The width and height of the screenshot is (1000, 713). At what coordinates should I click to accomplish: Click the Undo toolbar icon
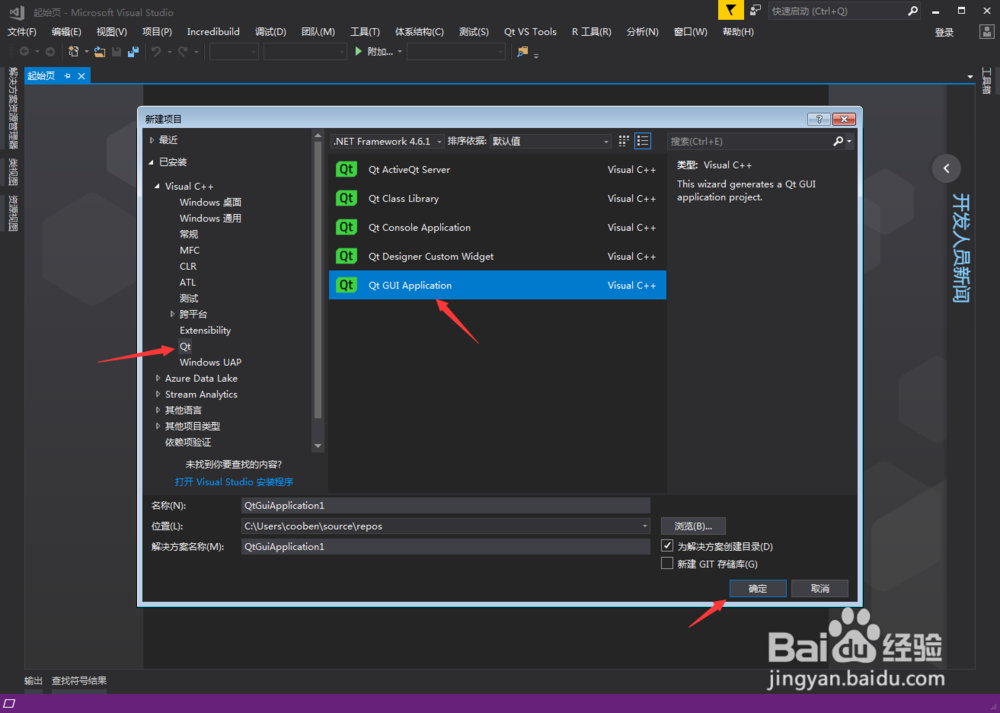[156, 52]
